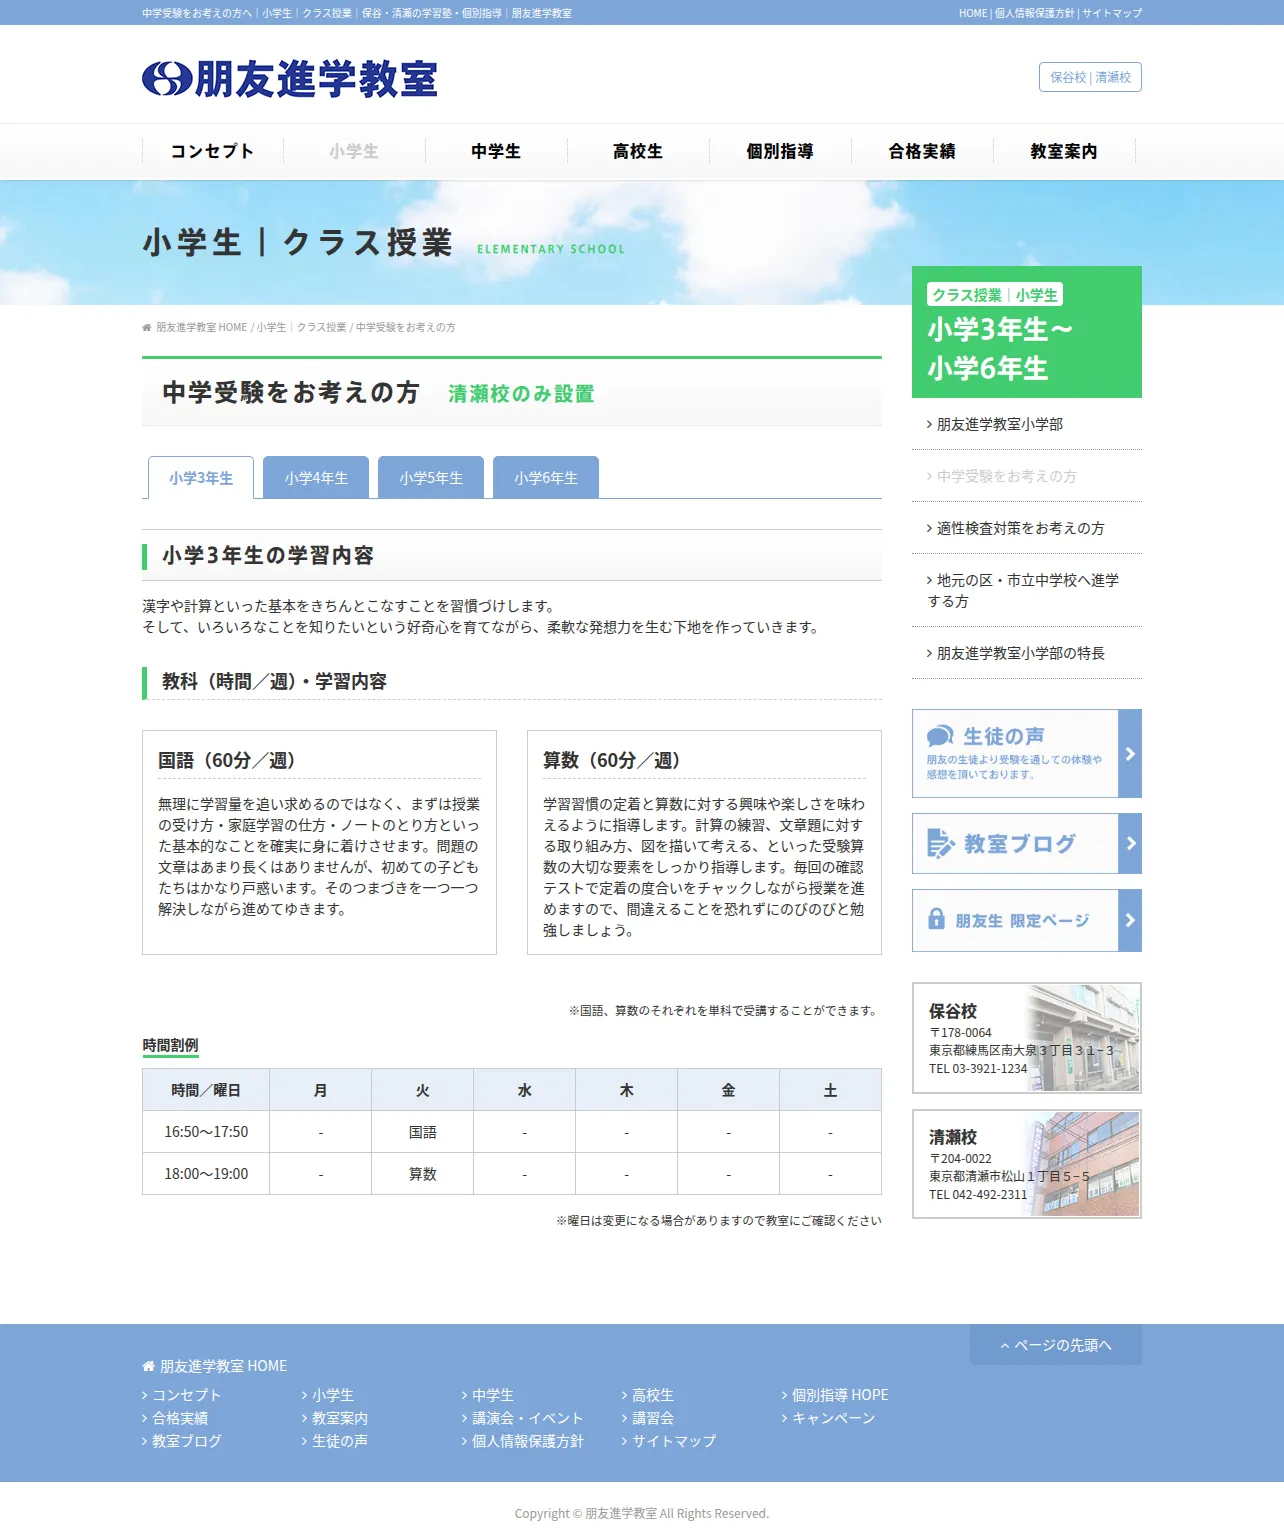This screenshot has width=1284, height=1532.
Task: Open footer link 教室案内
Action: [340, 1418]
